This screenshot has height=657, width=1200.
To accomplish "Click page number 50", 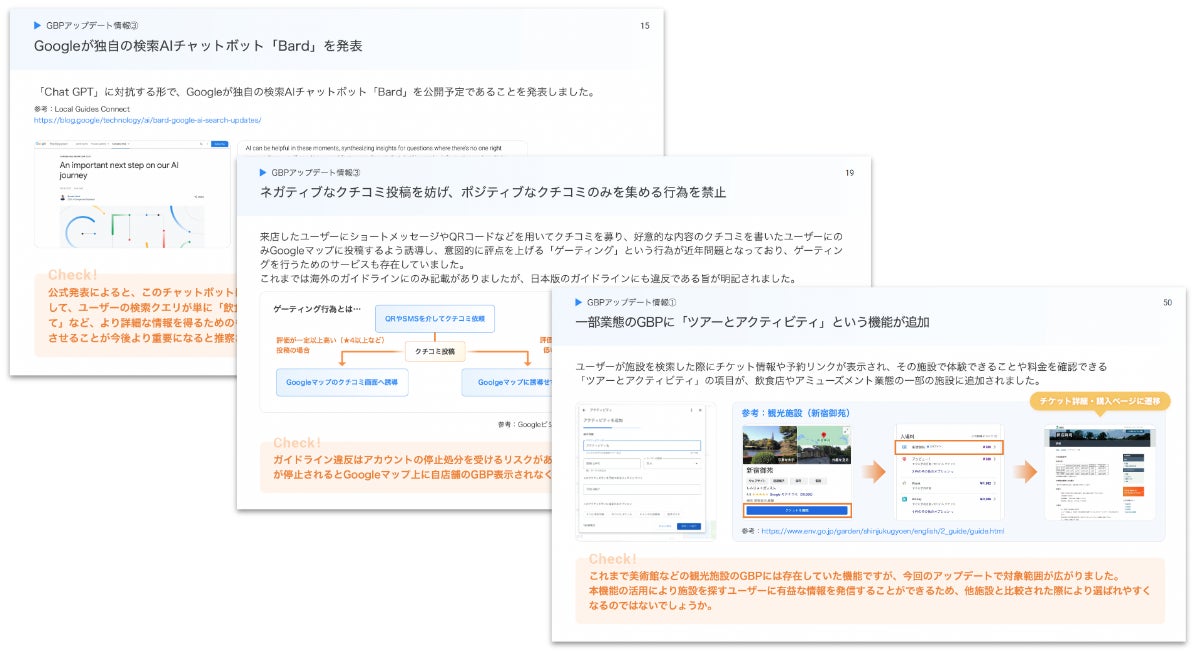I will 1167,302.
